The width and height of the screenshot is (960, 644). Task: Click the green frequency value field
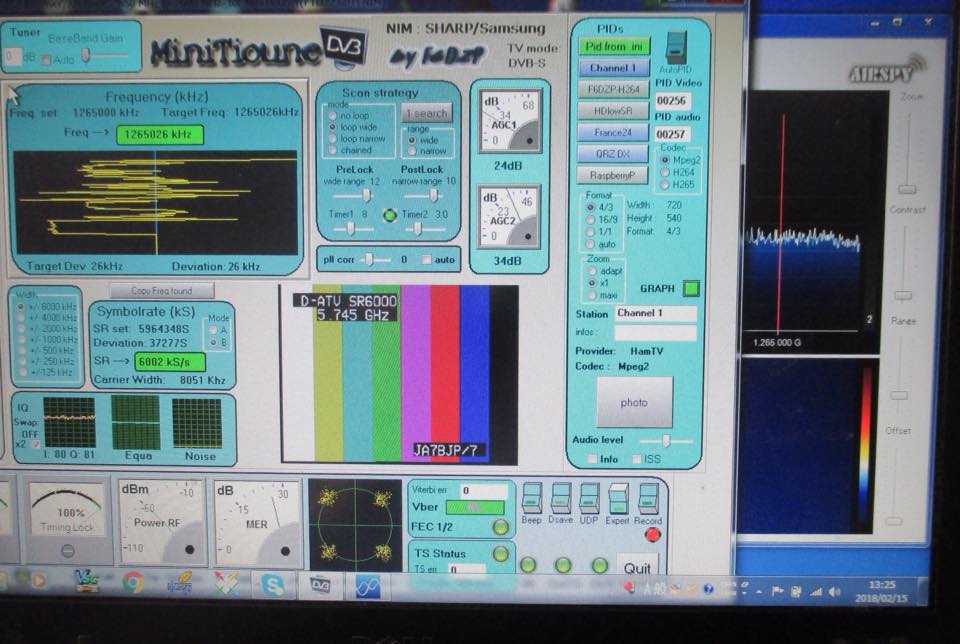pos(159,135)
